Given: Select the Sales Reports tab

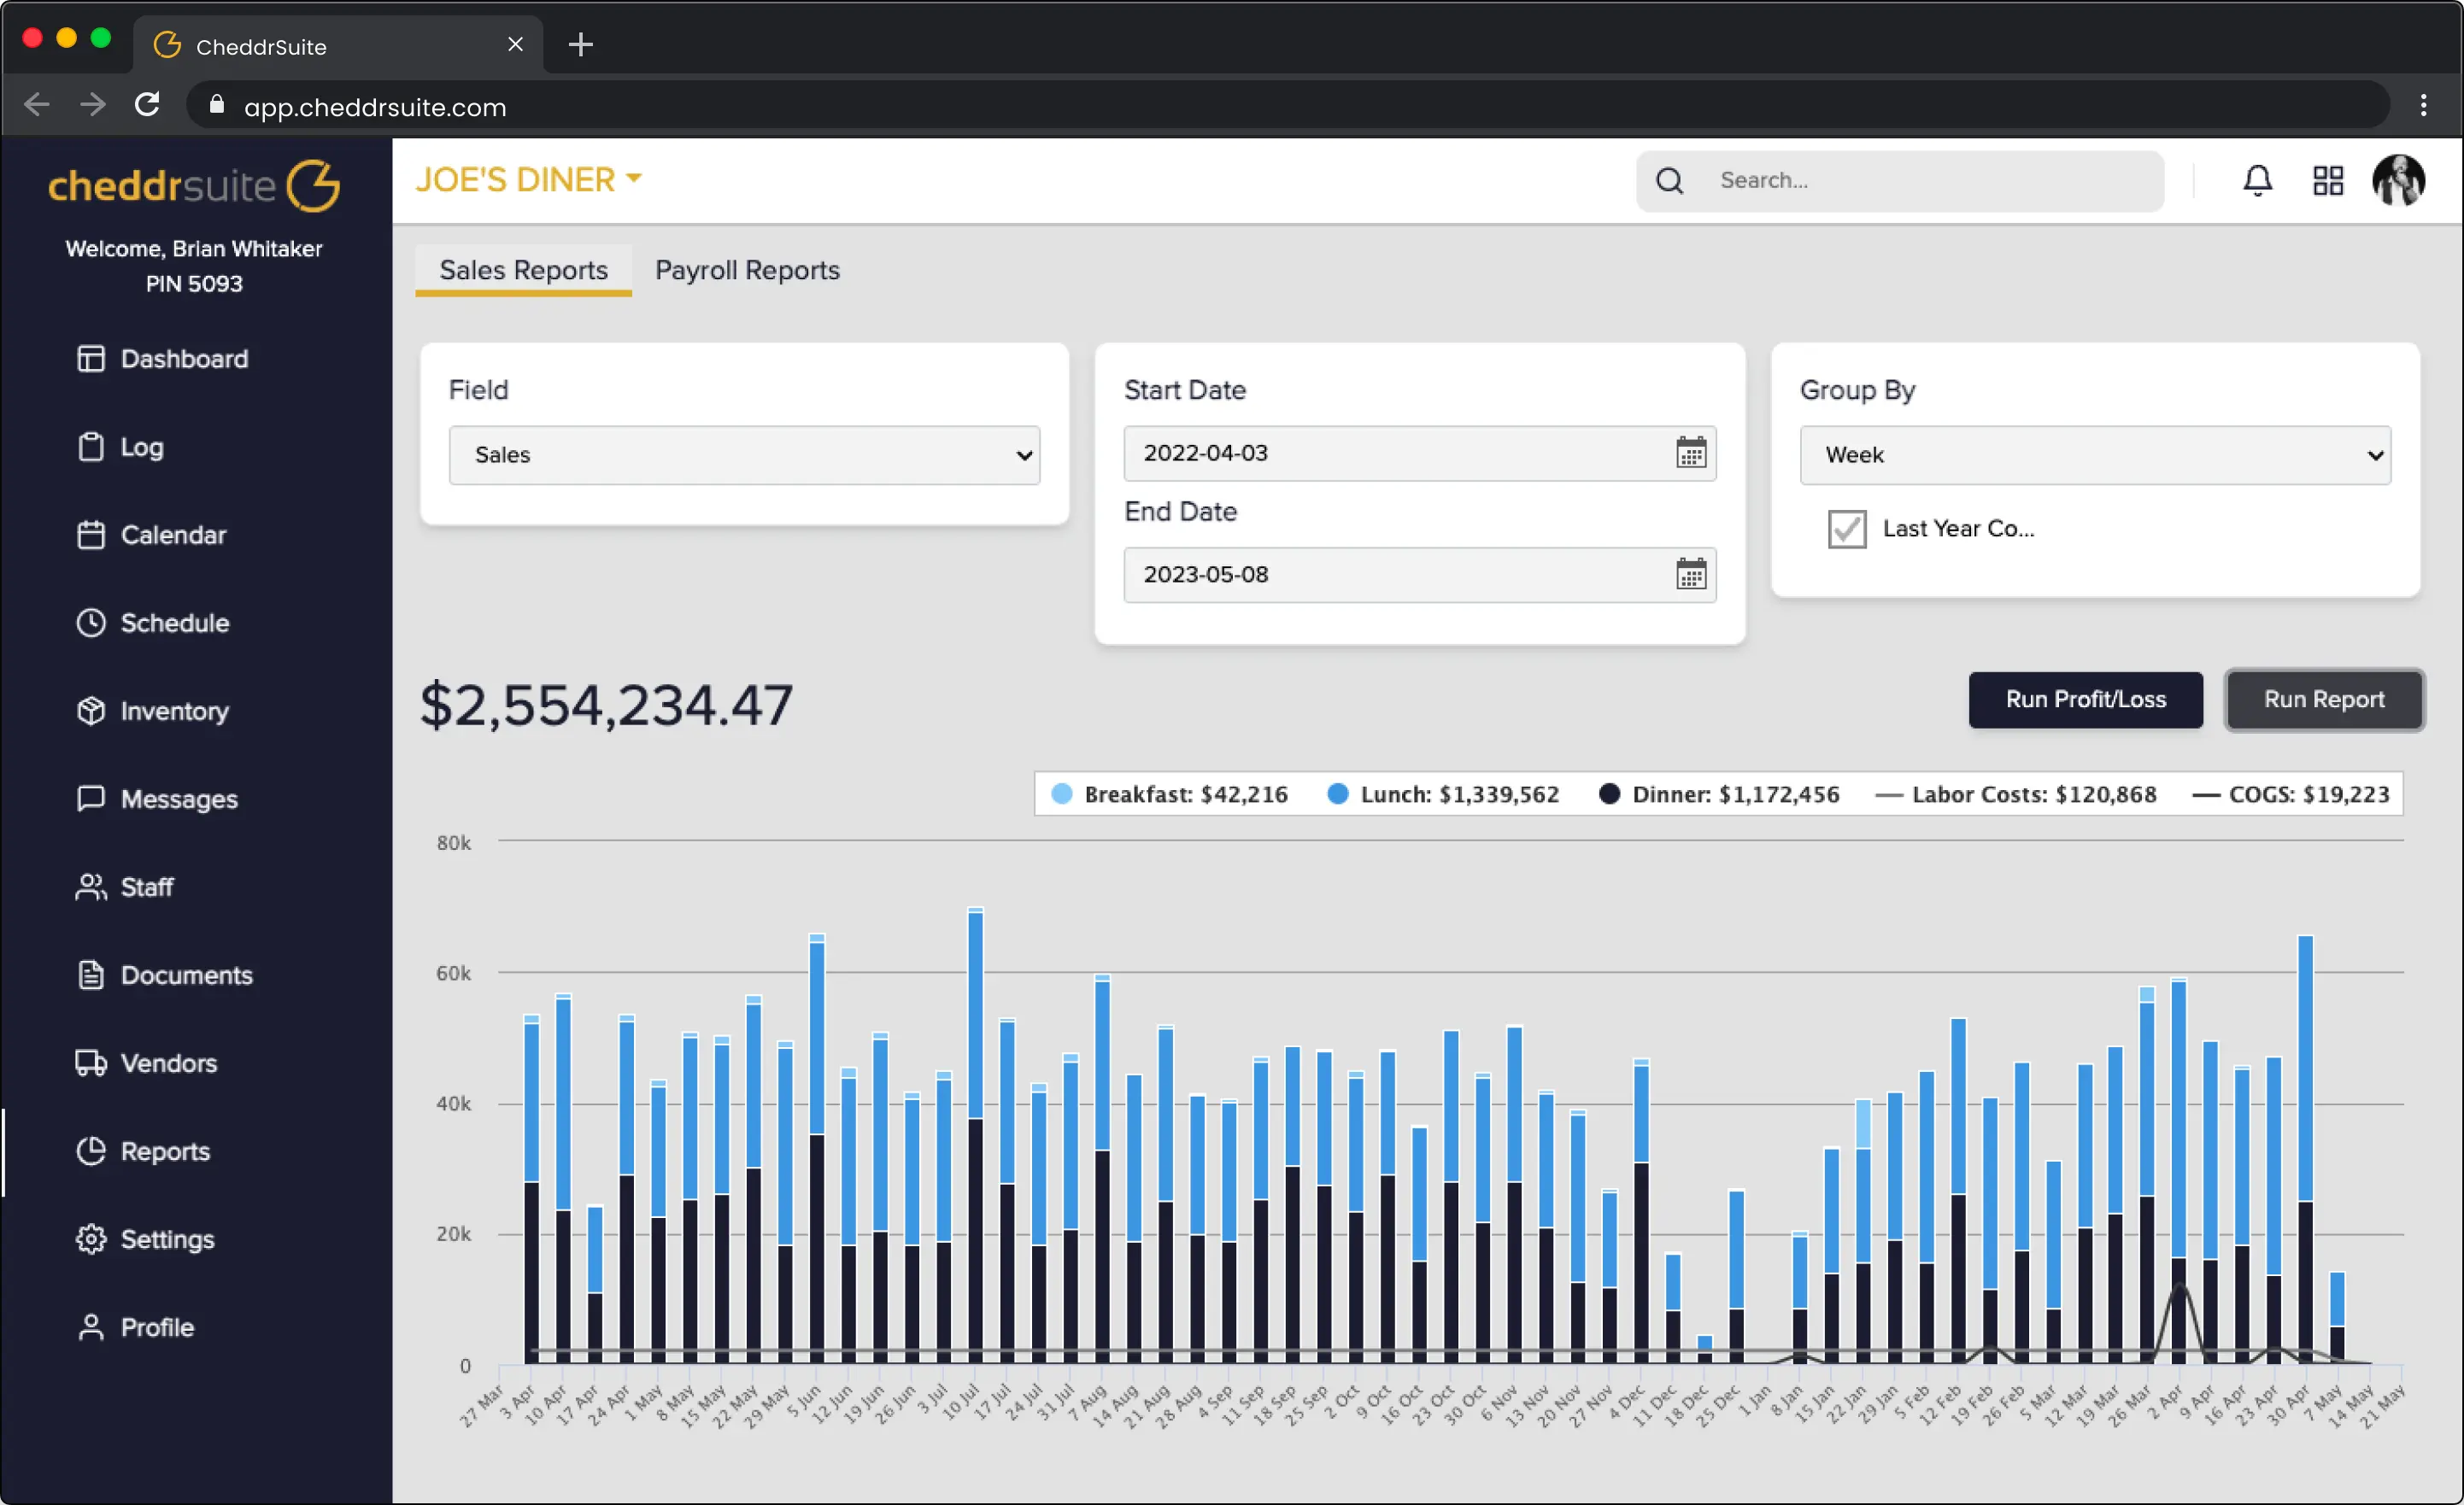Looking at the screenshot, I should [522, 270].
